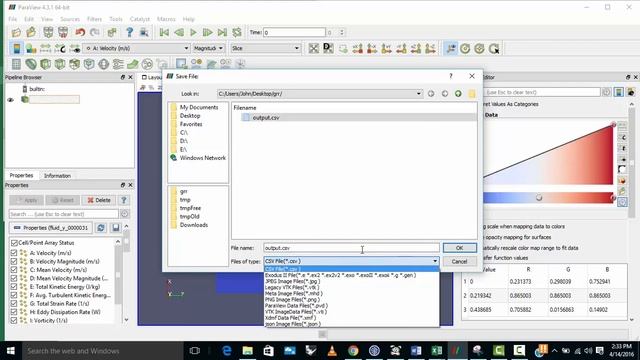The height and width of the screenshot is (360, 640).
Task: Uncheck G: Total Strain Rate array
Action: pos(14,304)
